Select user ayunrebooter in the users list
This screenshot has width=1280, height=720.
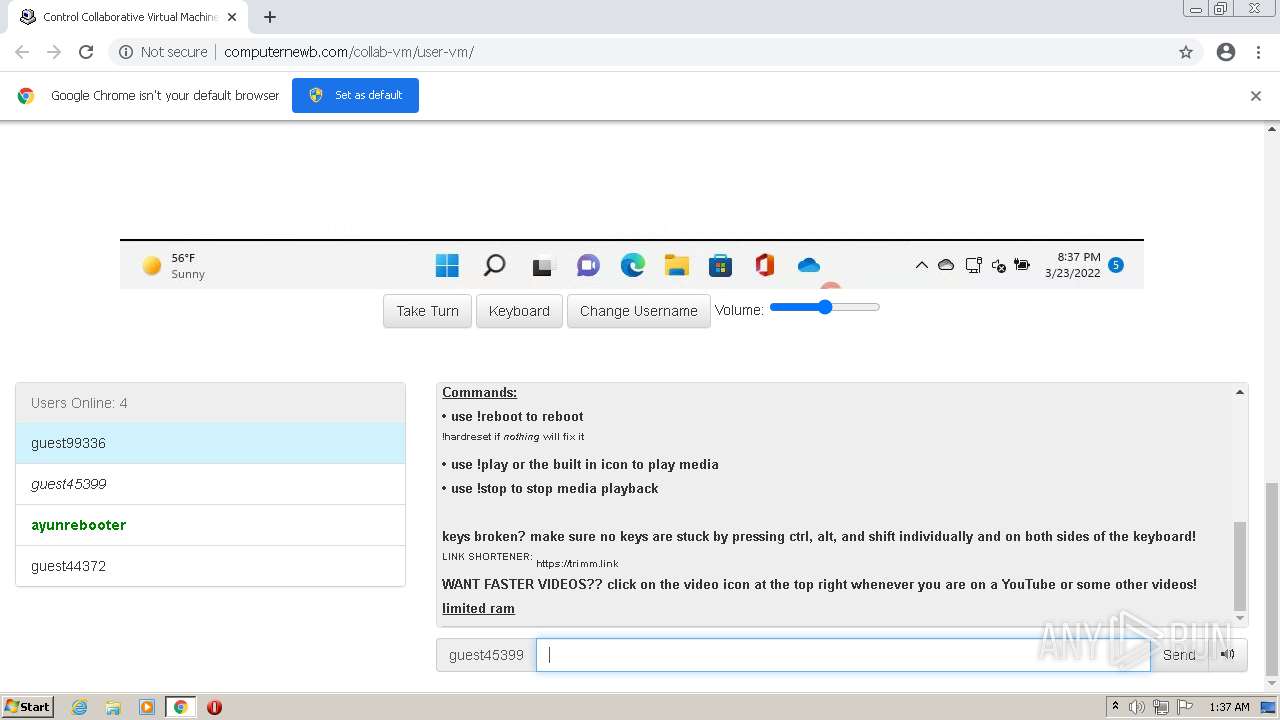click(x=210, y=525)
